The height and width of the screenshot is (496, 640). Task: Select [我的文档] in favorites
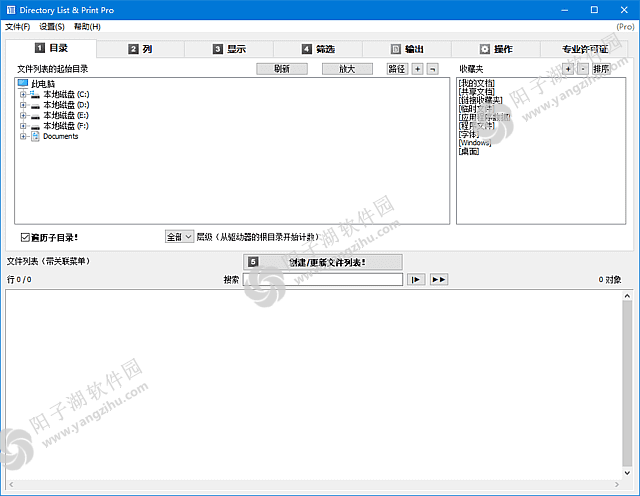coord(476,83)
